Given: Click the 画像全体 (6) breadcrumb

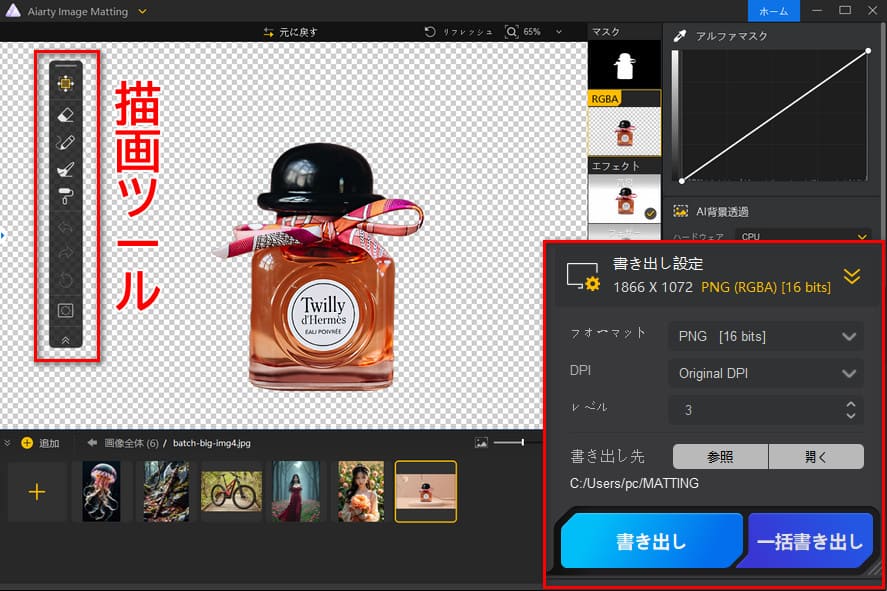Looking at the screenshot, I should [x=131, y=443].
